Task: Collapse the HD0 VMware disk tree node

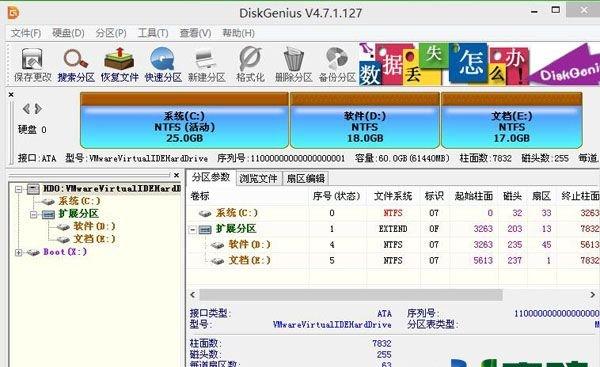Action: [18, 189]
